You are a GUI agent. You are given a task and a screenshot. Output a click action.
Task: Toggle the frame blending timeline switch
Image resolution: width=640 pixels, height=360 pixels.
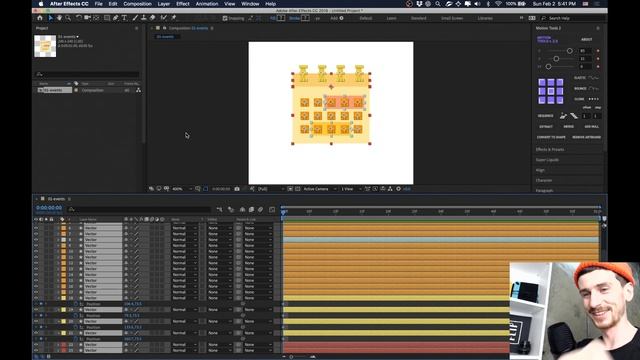pyautogui.click(x=251, y=210)
